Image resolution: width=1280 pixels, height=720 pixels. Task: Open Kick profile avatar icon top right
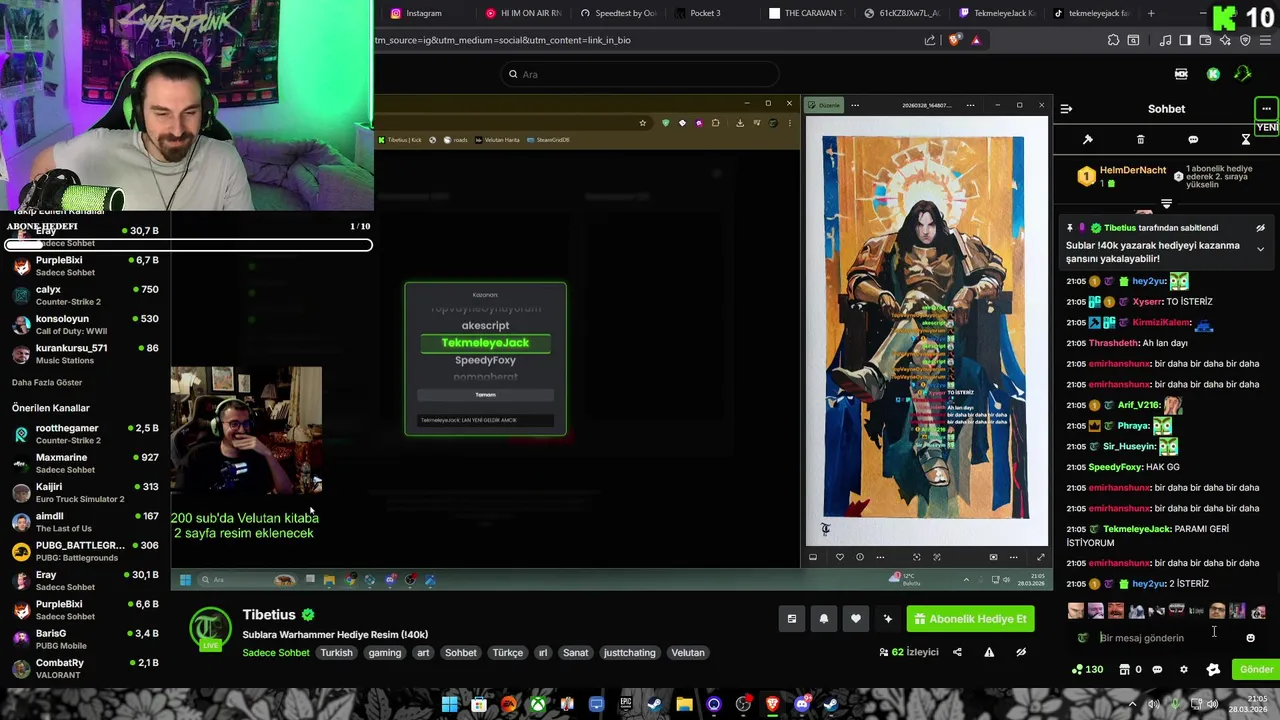pyautogui.click(x=1243, y=74)
